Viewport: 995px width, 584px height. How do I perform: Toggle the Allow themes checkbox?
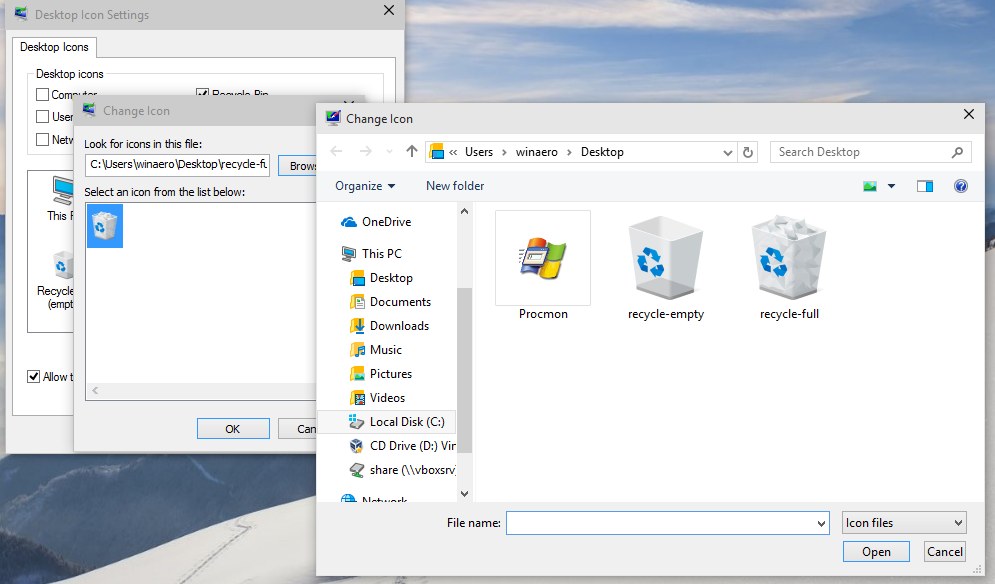(35, 377)
